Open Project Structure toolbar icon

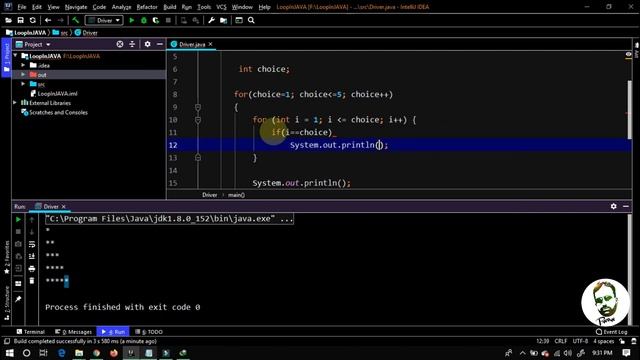[x=223, y=20]
